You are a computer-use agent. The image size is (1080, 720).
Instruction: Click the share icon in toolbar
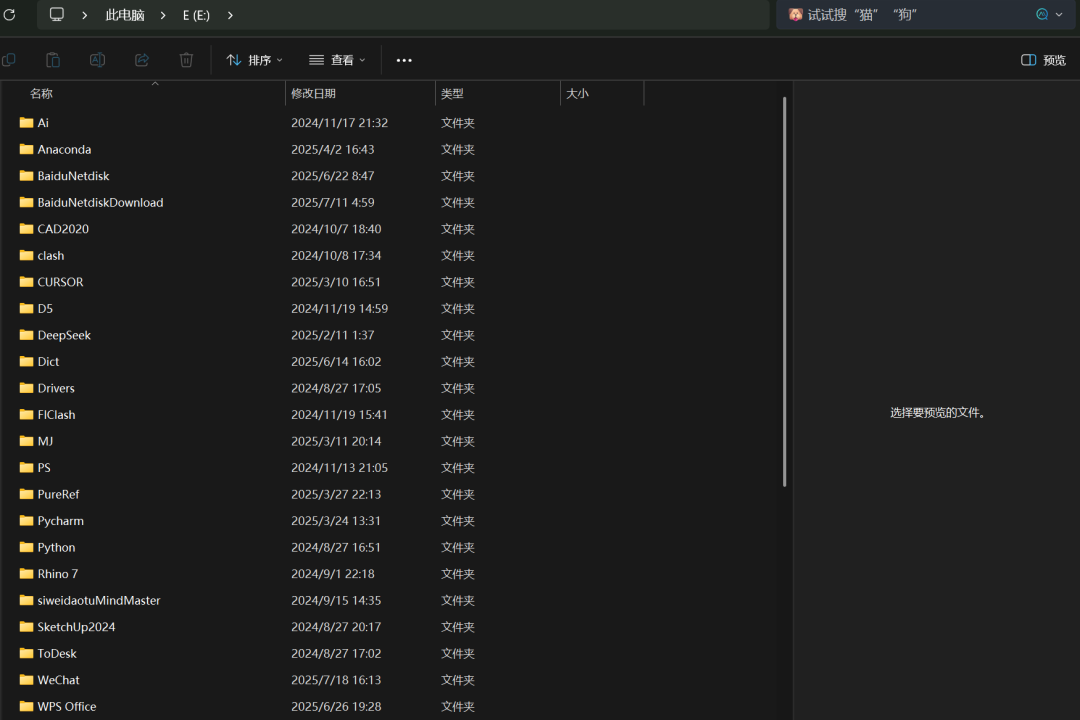tap(142, 60)
